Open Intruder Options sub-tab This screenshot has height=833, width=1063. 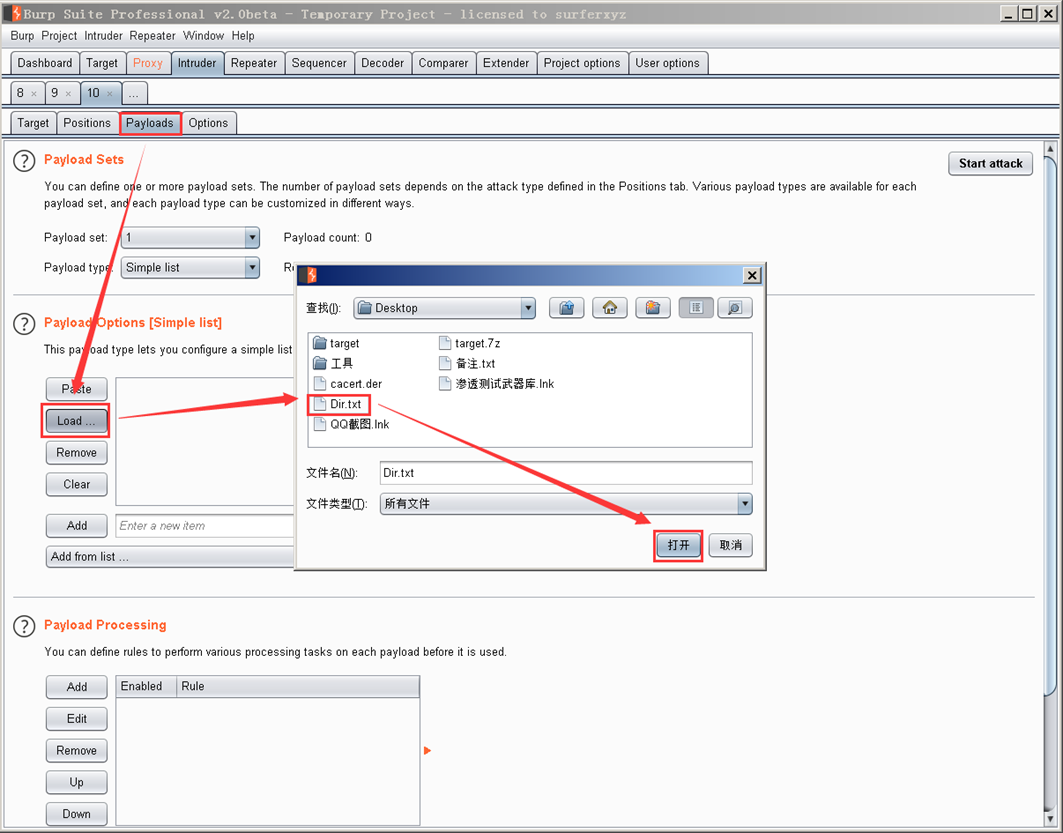pos(208,123)
